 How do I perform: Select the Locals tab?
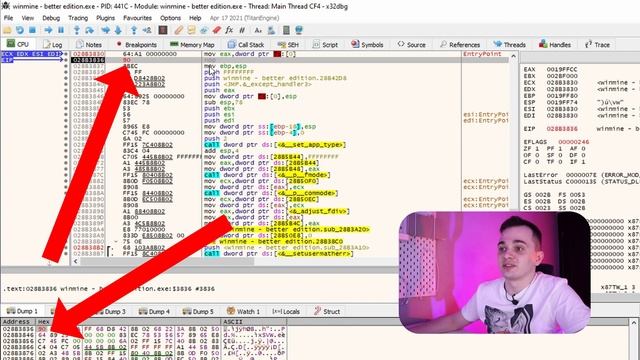pos(286,311)
